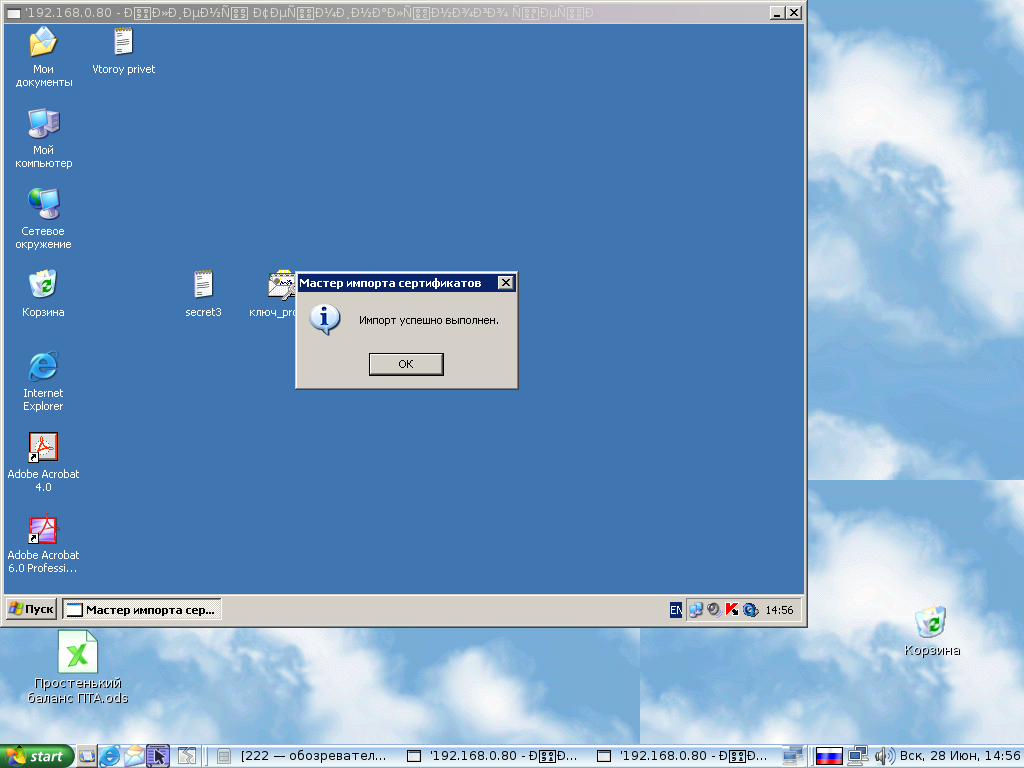Open Мои документы folder icon
This screenshot has width=1024, height=768.
43,44
